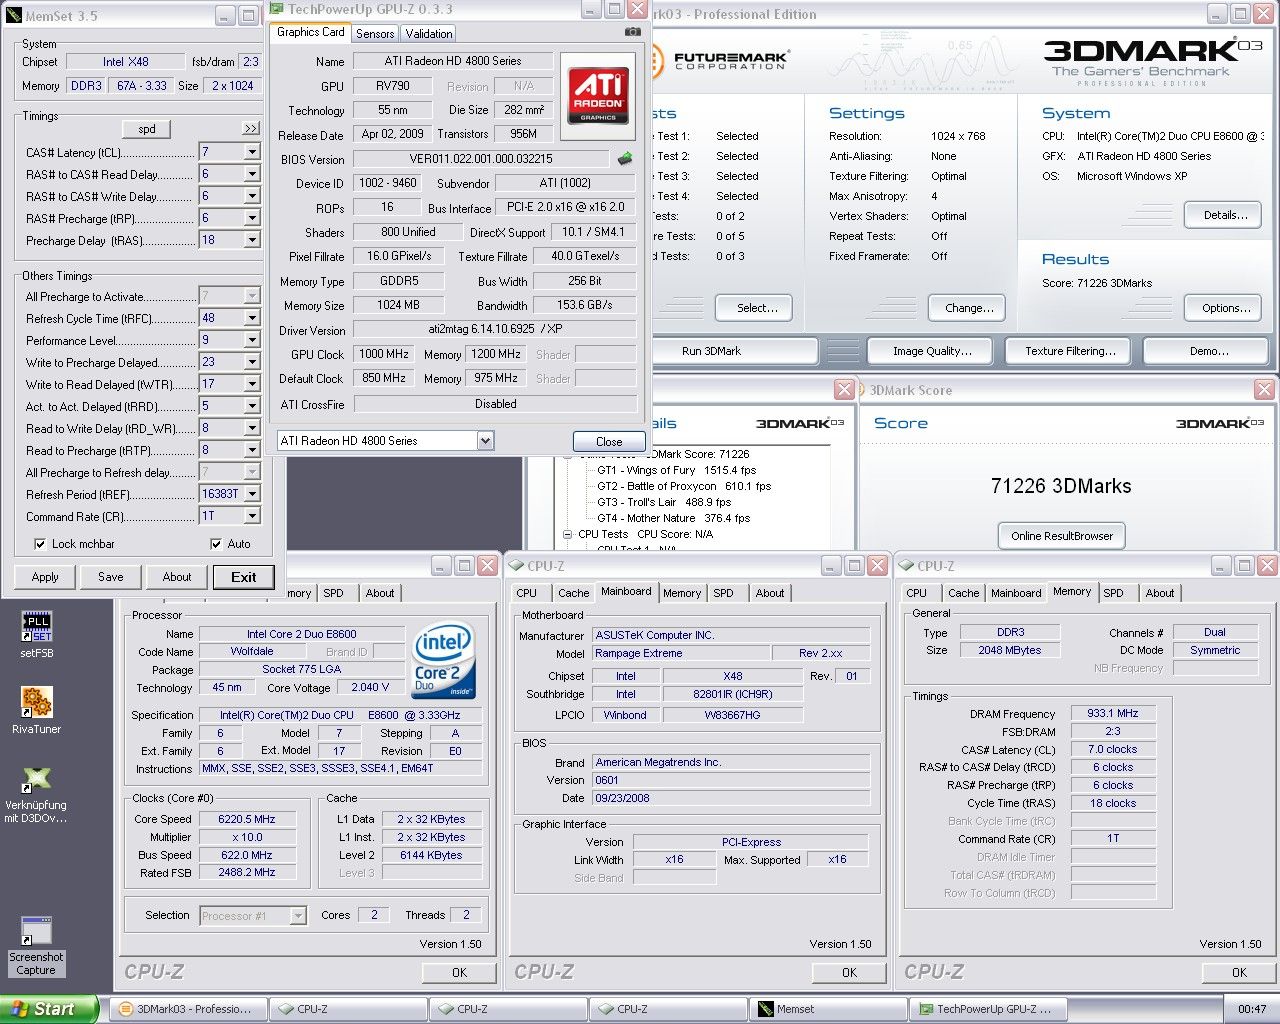Switch to Memset from the taskbar
Image resolution: width=1280 pixels, height=1024 pixels.
828,1009
